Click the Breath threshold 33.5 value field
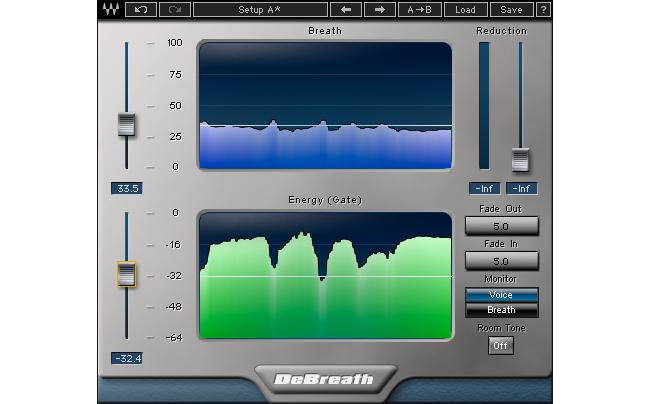The width and height of the screenshot is (650, 404). coord(126,188)
